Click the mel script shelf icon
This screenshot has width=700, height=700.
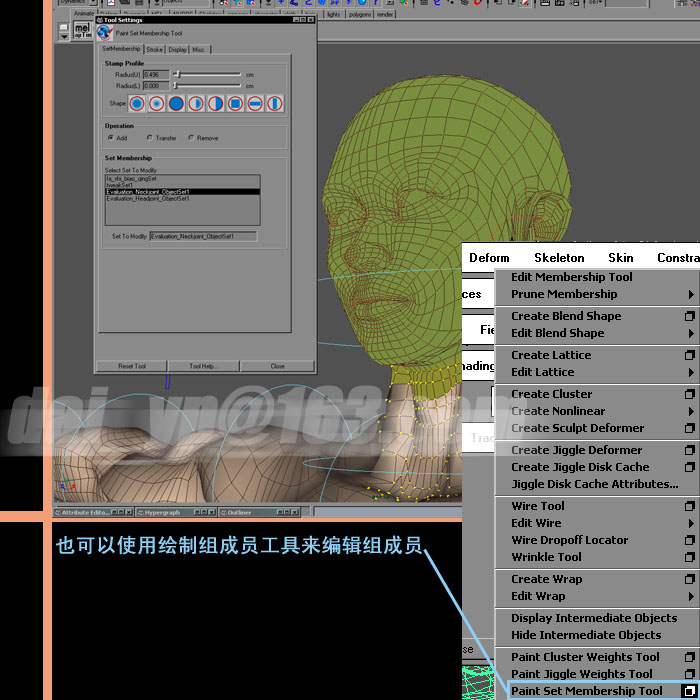[82, 30]
